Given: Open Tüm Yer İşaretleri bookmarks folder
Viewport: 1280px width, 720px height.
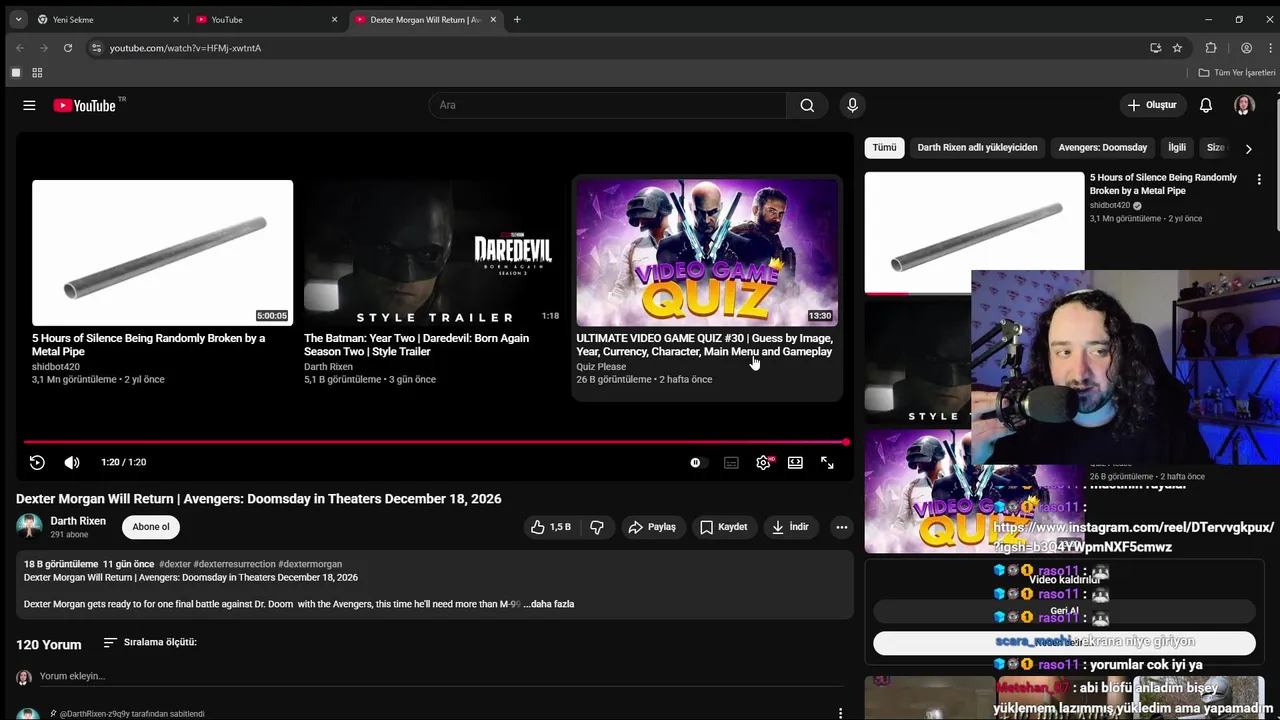Looking at the screenshot, I should (1237, 73).
